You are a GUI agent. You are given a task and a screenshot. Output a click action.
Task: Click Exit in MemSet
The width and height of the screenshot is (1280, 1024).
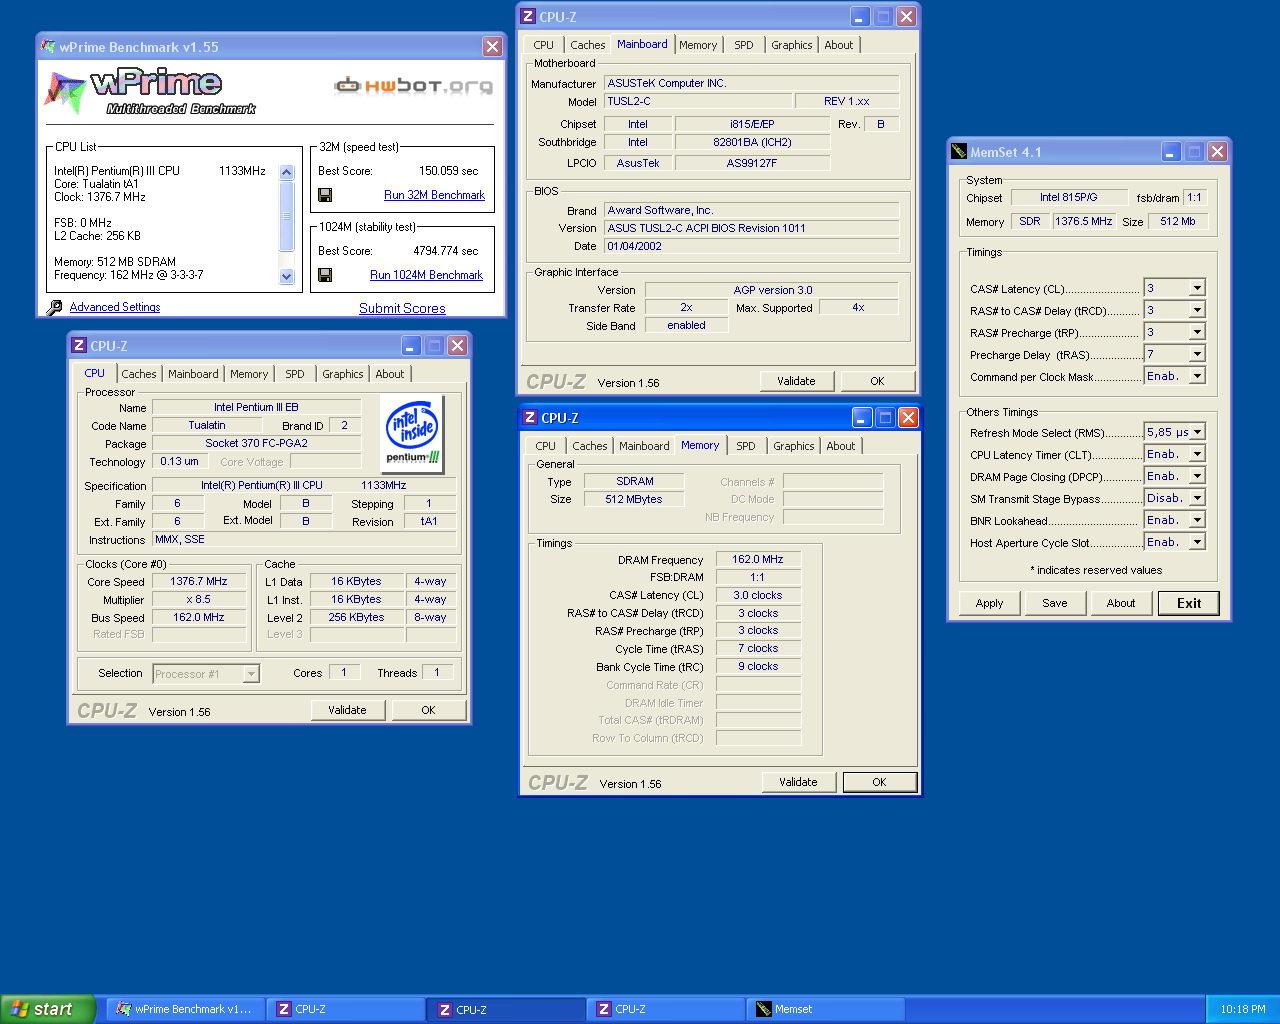[x=1189, y=603]
